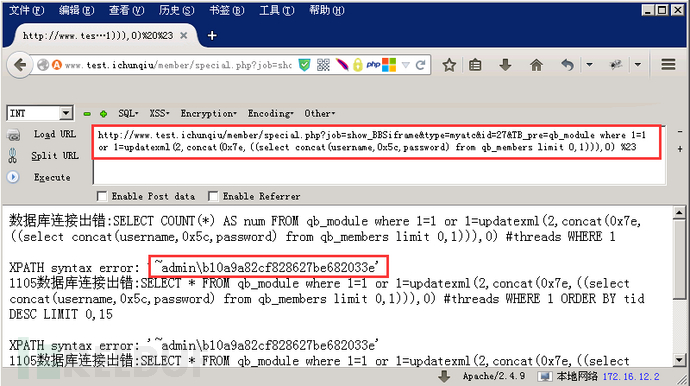
Task: Open the 编辑(E) menu
Action: click(77, 10)
